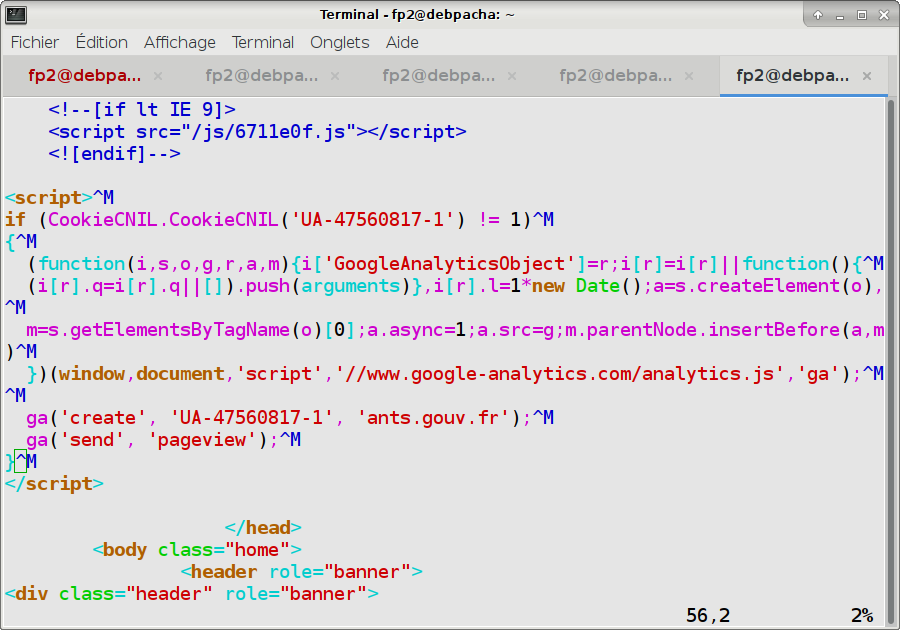Click the opening '<script>^M' tag line
The height and width of the screenshot is (630, 900).
click(x=59, y=198)
